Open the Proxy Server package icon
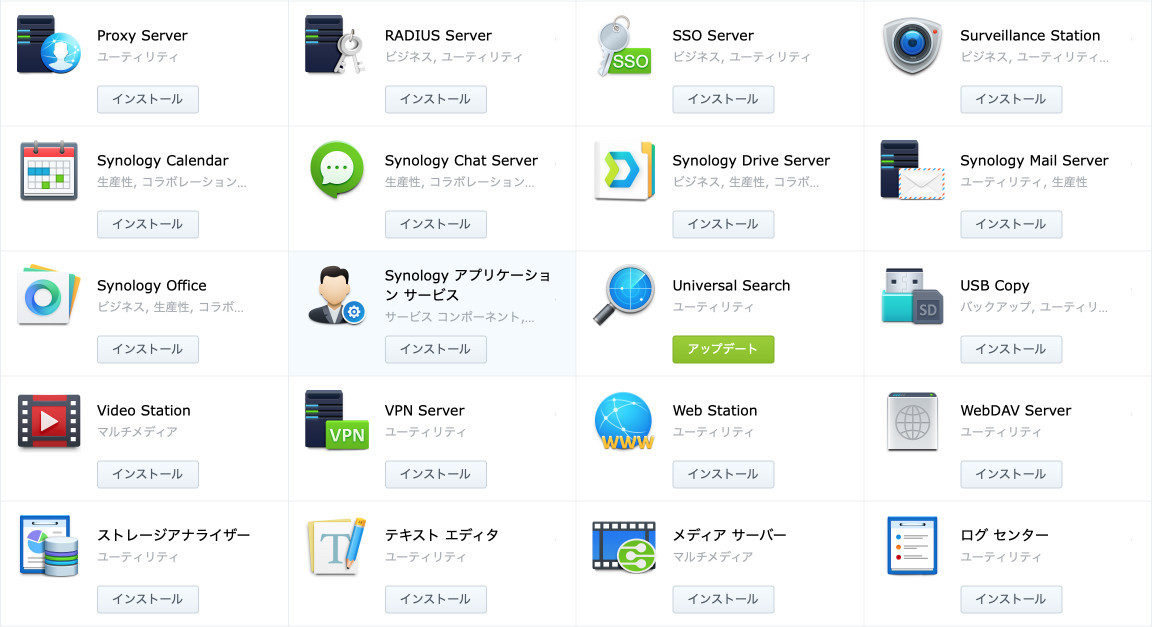The width and height of the screenshot is (1152, 627). (48, 45)
